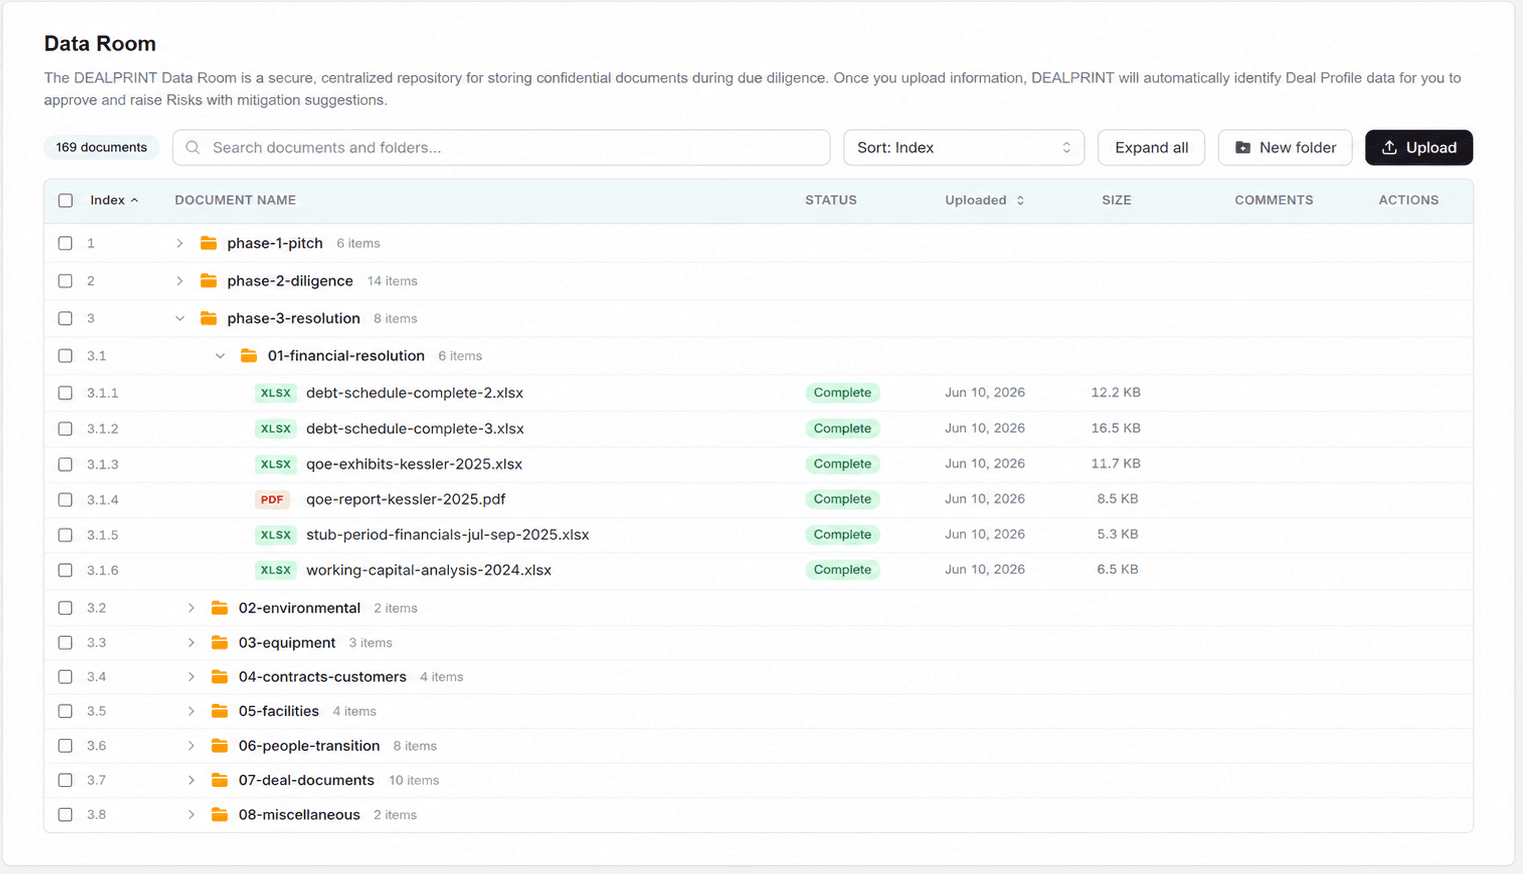Click the folder icon for 08-miscellaneous

[220, 815]
